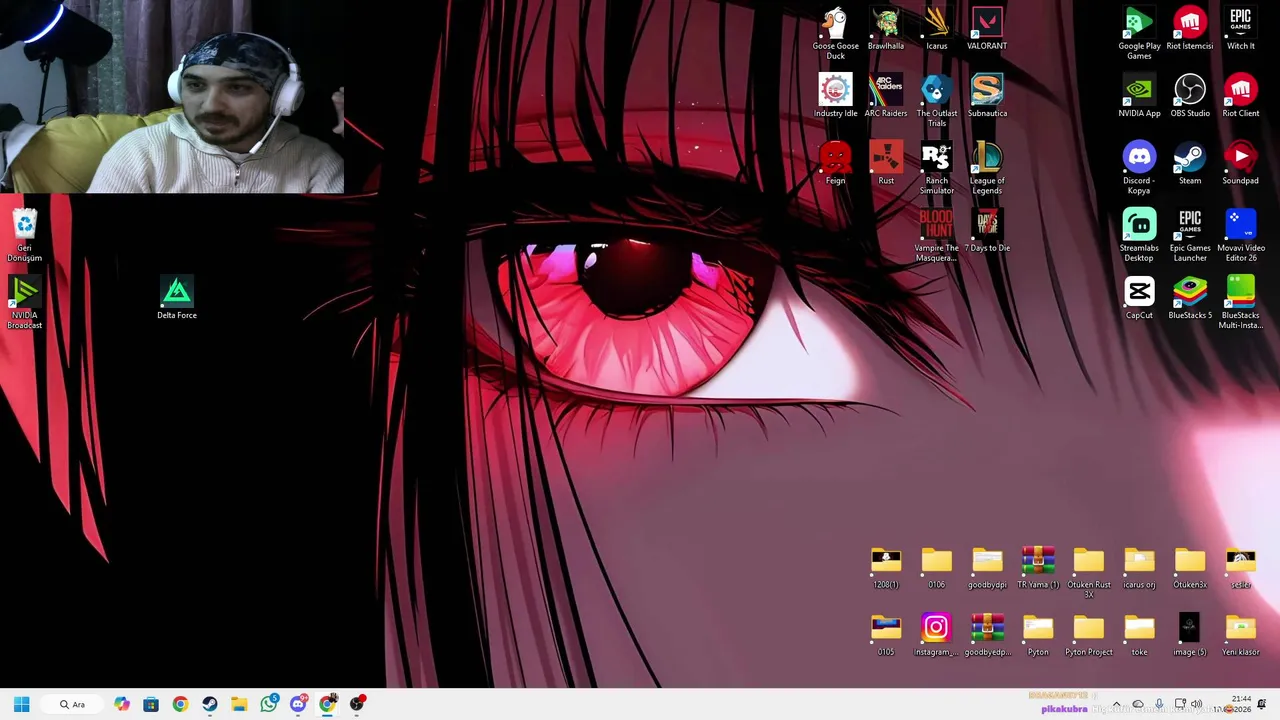This screenshot has height=720, width=1280.
Task: Select Vampire The Masquerade Bloodhunt icon
Action: (x=936, y=235)
